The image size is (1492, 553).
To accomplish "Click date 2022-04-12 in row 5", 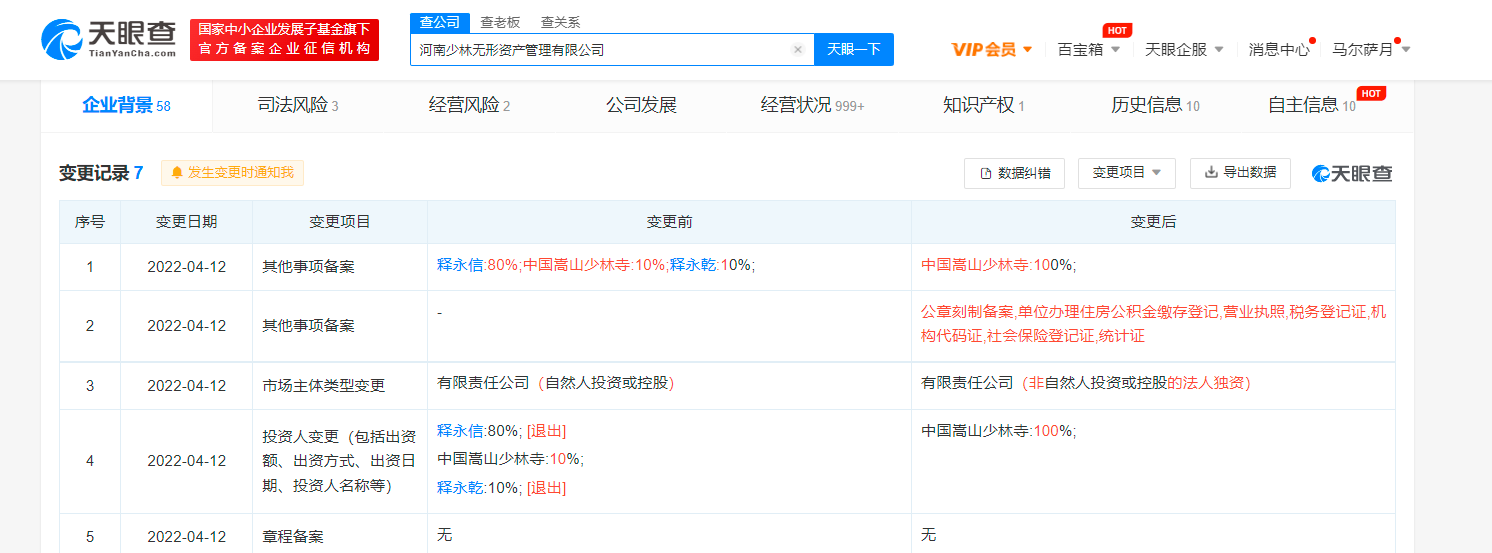I will click(x=186, y=537).
